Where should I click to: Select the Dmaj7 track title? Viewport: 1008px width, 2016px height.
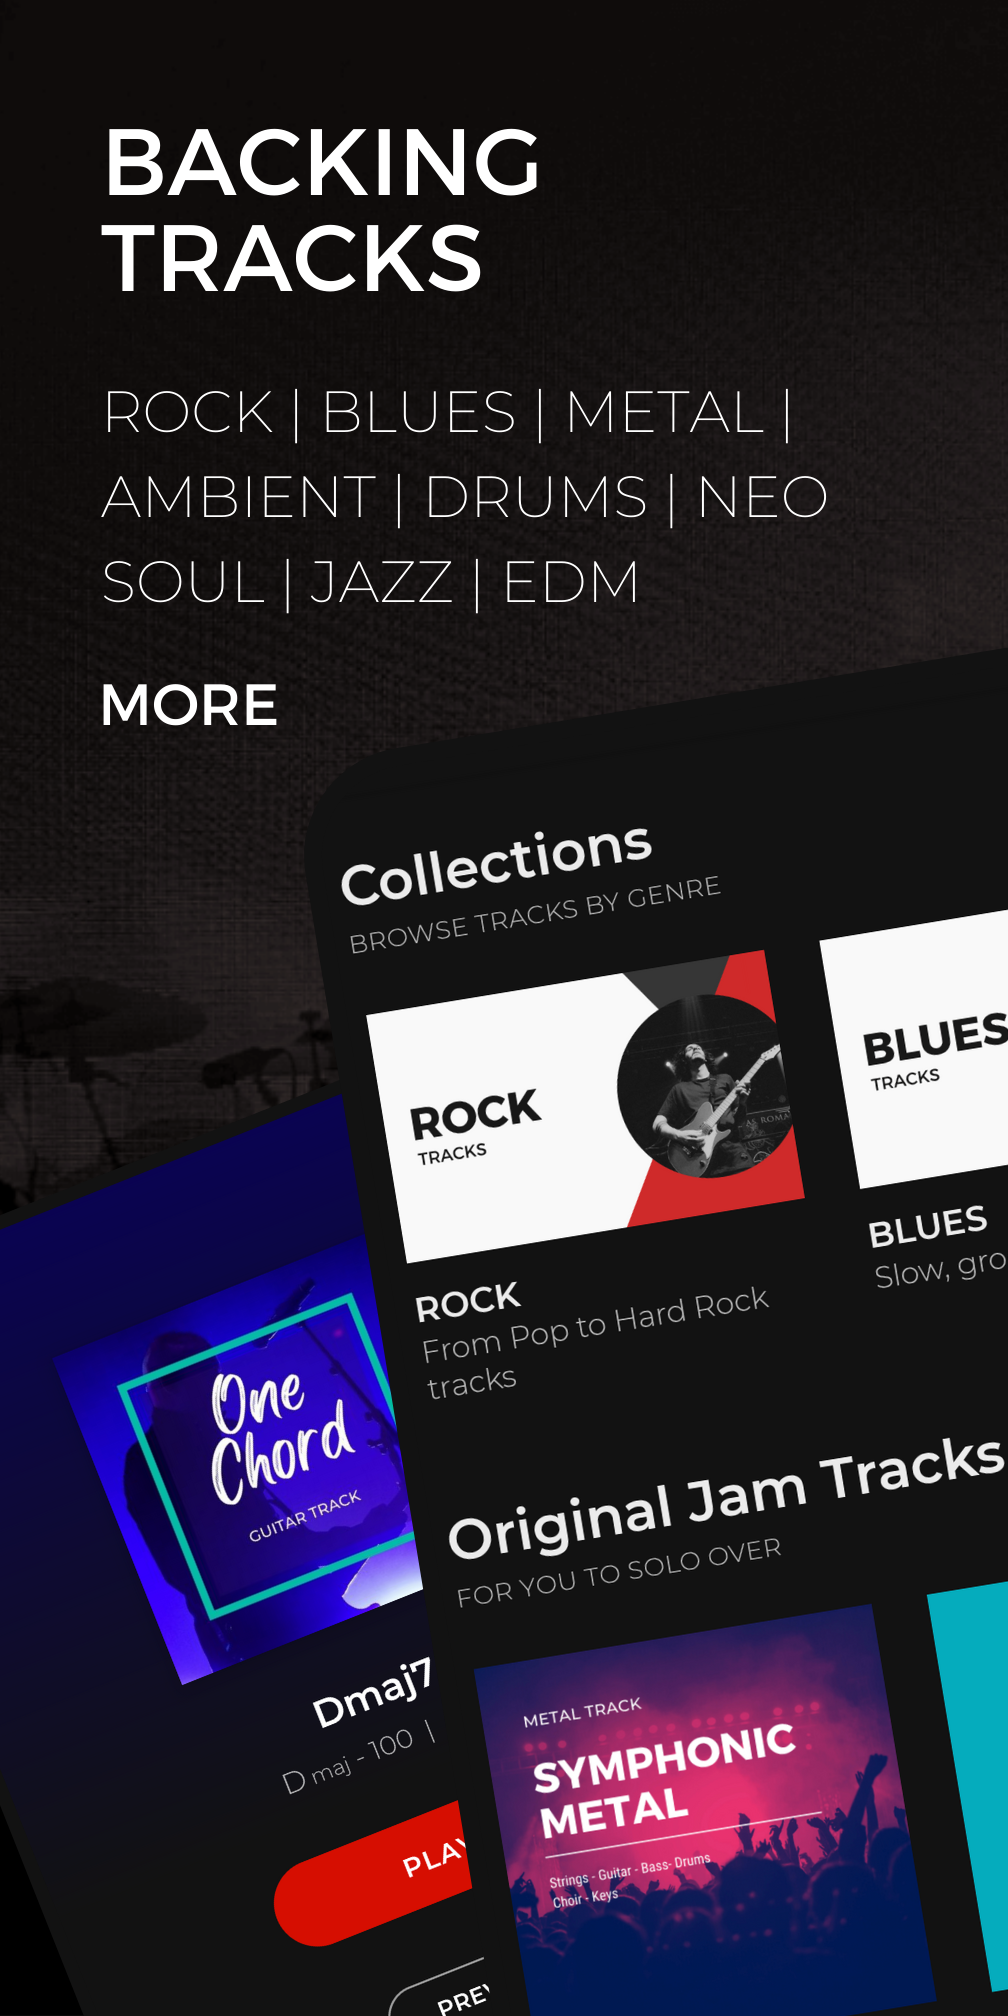pos(372,1692)
